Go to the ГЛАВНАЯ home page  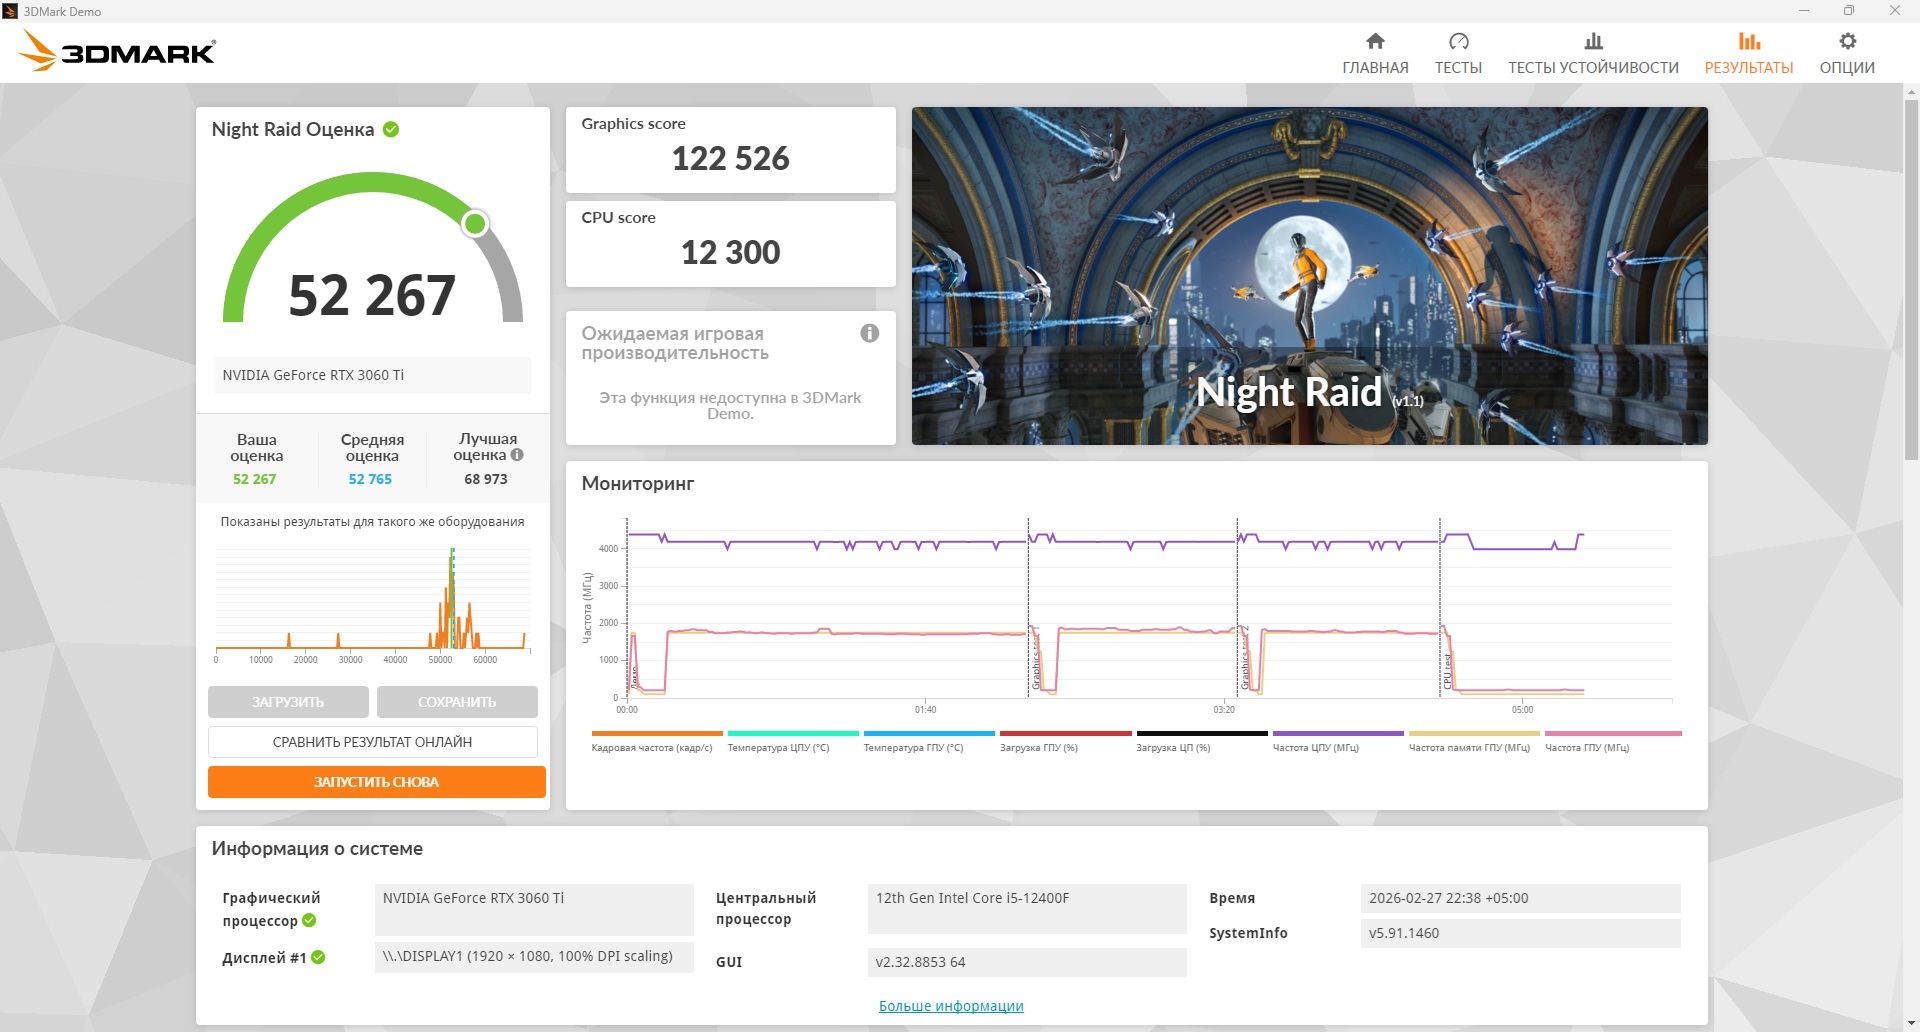pos(1375,53)
